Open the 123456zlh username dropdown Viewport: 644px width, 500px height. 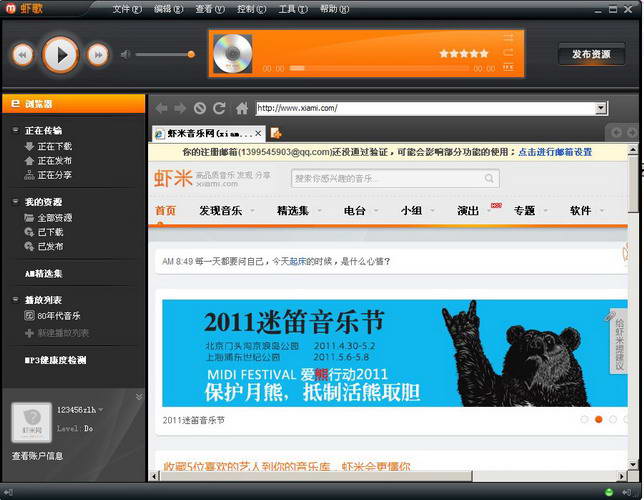[80, 410]
